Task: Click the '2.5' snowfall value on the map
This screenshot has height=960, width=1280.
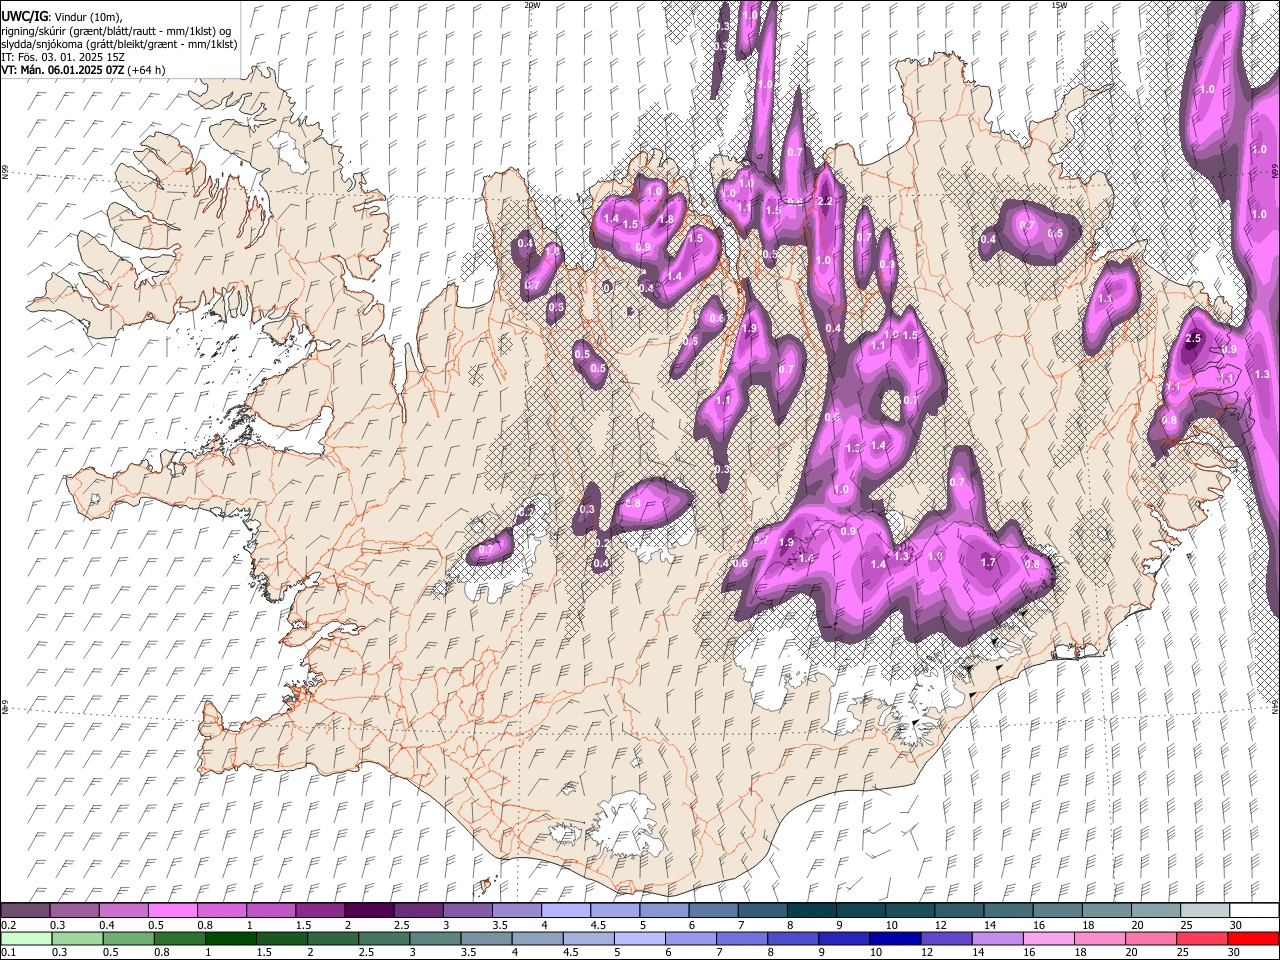Action: coord(1192,339)
